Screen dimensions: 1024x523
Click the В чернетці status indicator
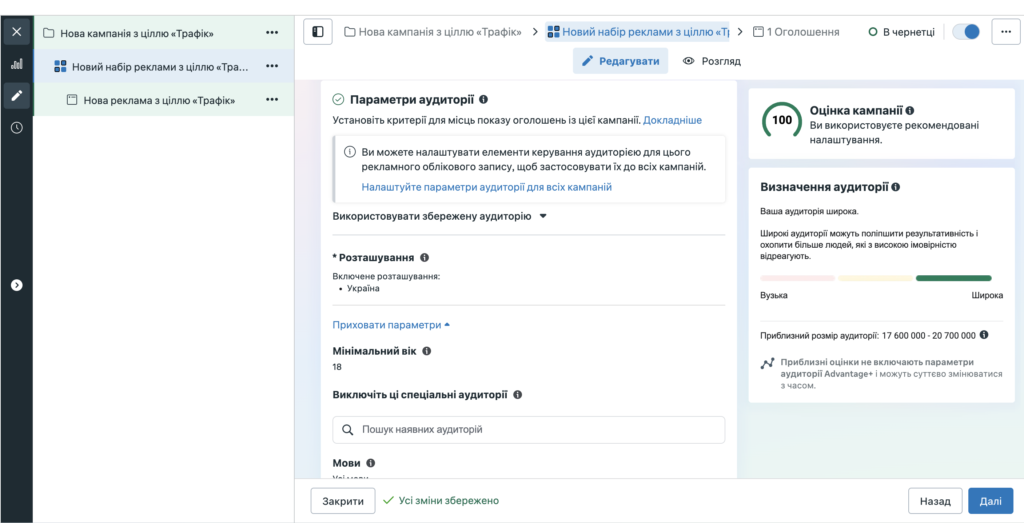coord(902,31)
